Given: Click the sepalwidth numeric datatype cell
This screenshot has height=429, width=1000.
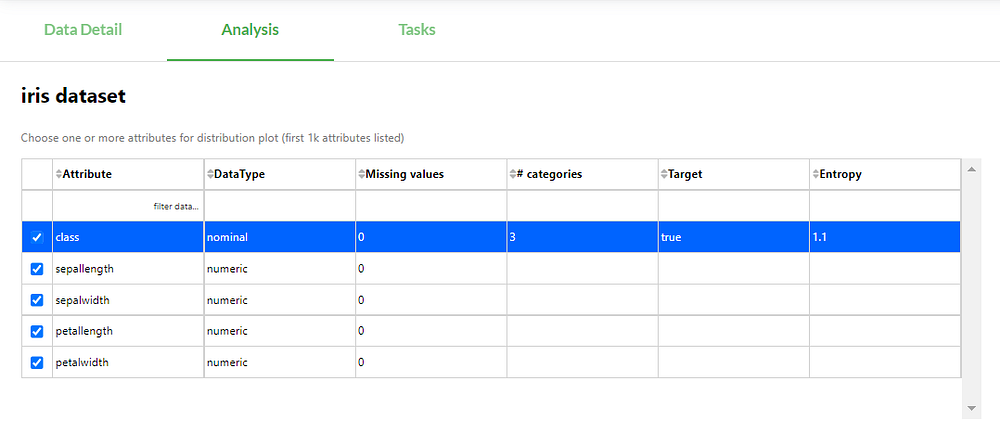Looking at the screenshot, I should (279, 300).
